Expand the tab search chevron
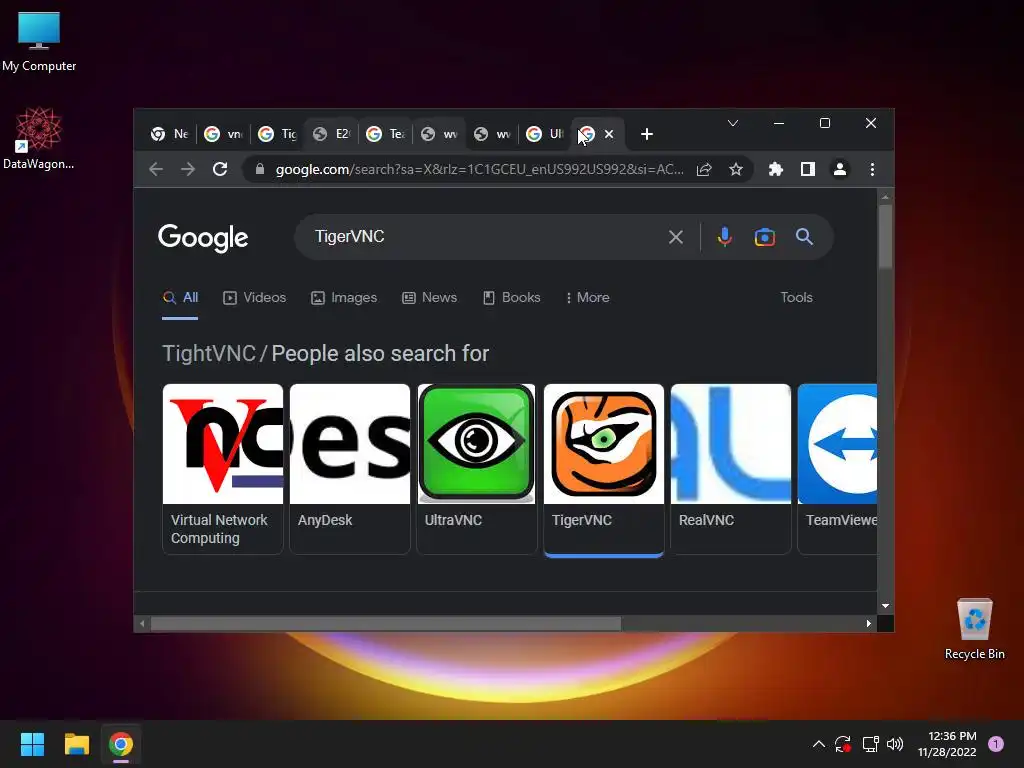This screenshot has height=768, width=1024. [733, 123]
